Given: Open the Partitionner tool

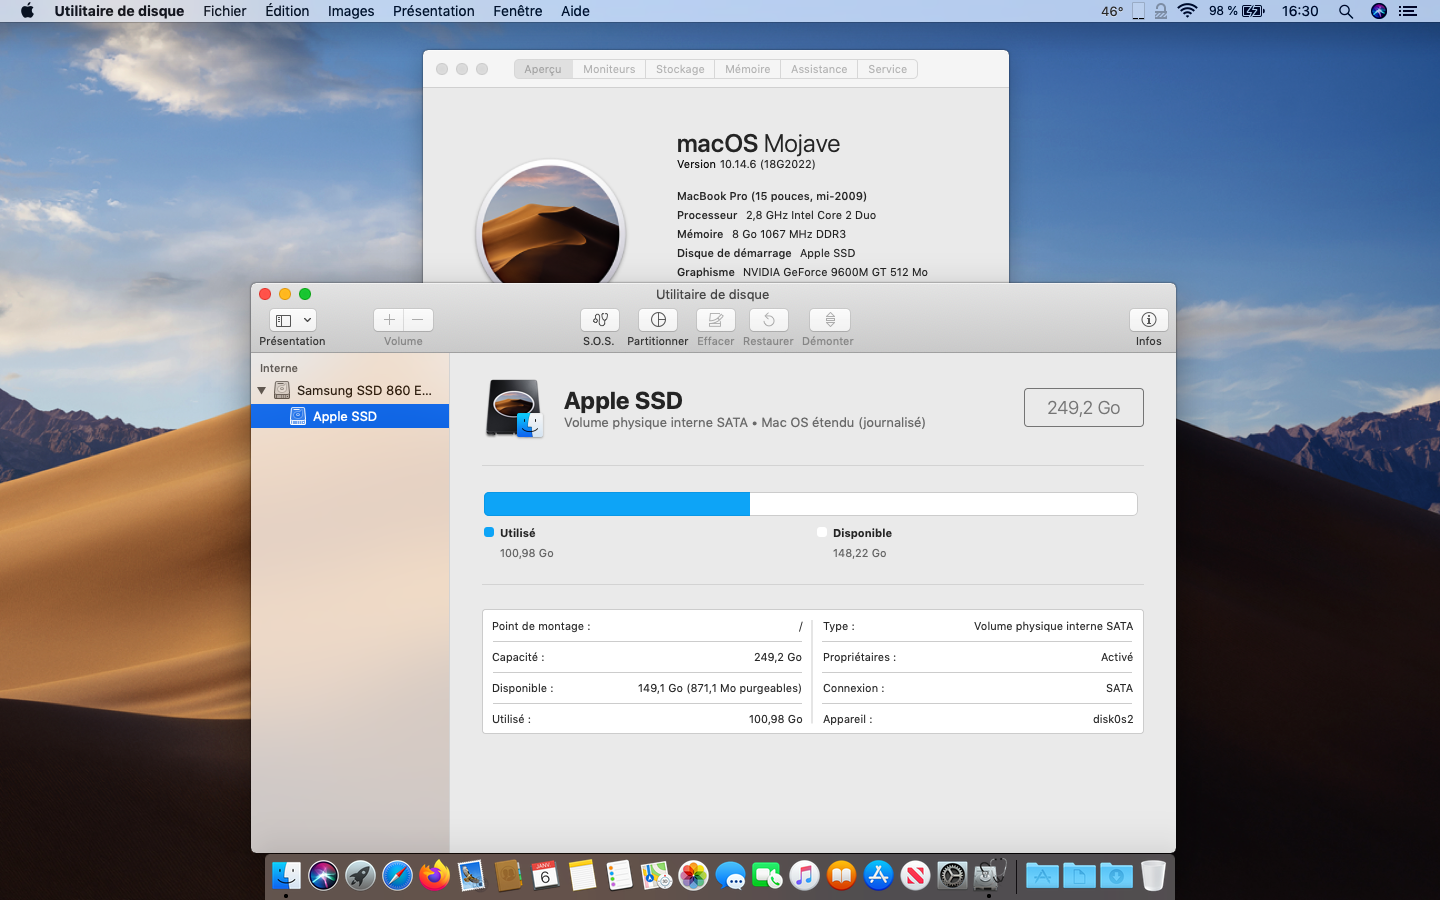Looking at the screenshot, I should tap(657, 320).
